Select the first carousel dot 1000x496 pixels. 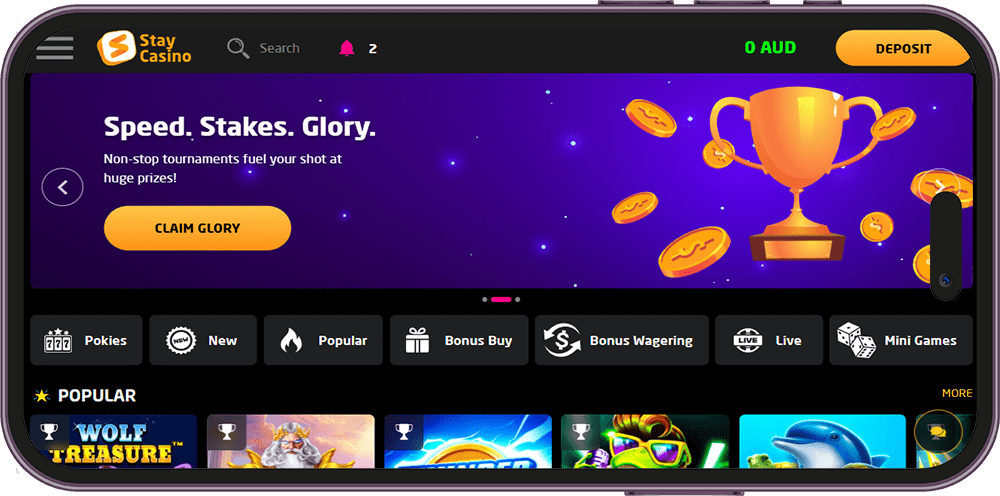pos(485,299)
